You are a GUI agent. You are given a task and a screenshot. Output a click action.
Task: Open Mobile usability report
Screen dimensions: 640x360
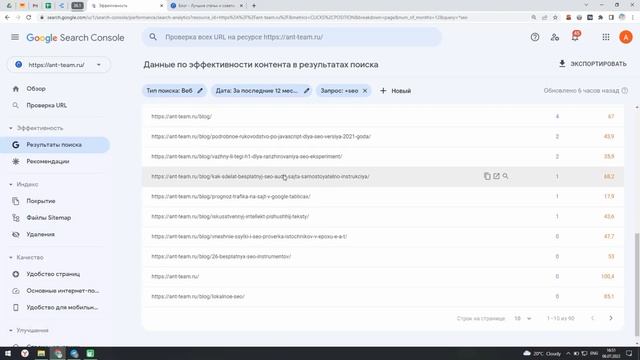(x=62, y=308)
